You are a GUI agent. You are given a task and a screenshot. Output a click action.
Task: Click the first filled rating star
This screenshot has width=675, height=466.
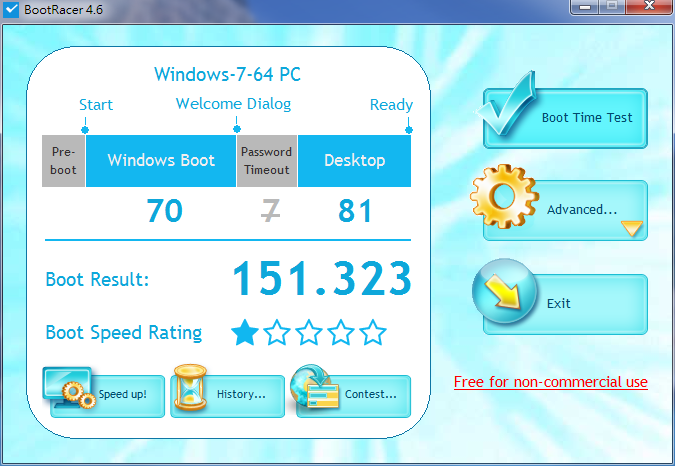click(245, 332)
